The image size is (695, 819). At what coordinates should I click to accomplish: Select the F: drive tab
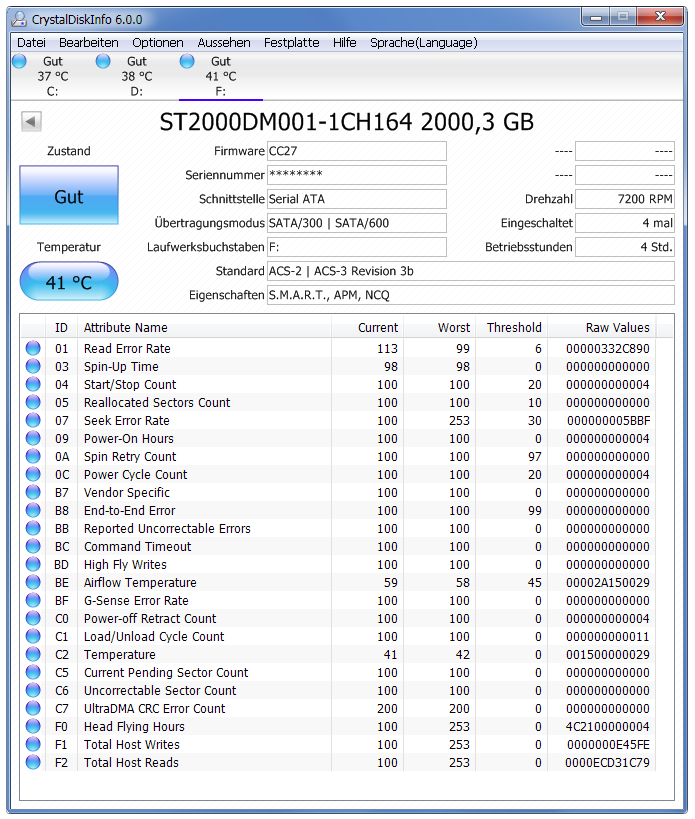tap(220, 76)
